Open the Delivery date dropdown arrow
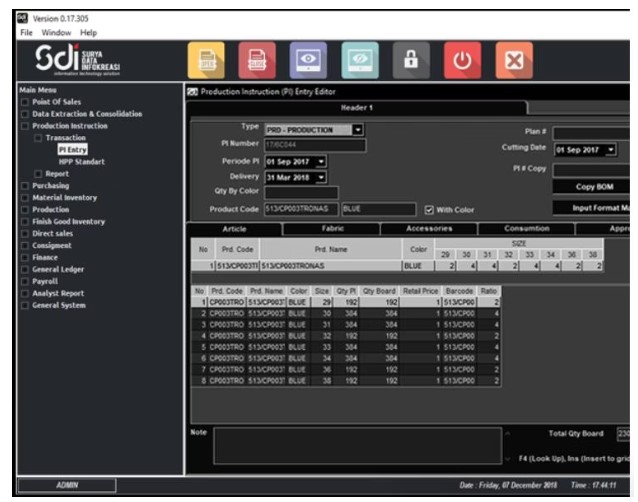Screen dimensions: 638x502 pyautogui.click(x=321, y=177)
